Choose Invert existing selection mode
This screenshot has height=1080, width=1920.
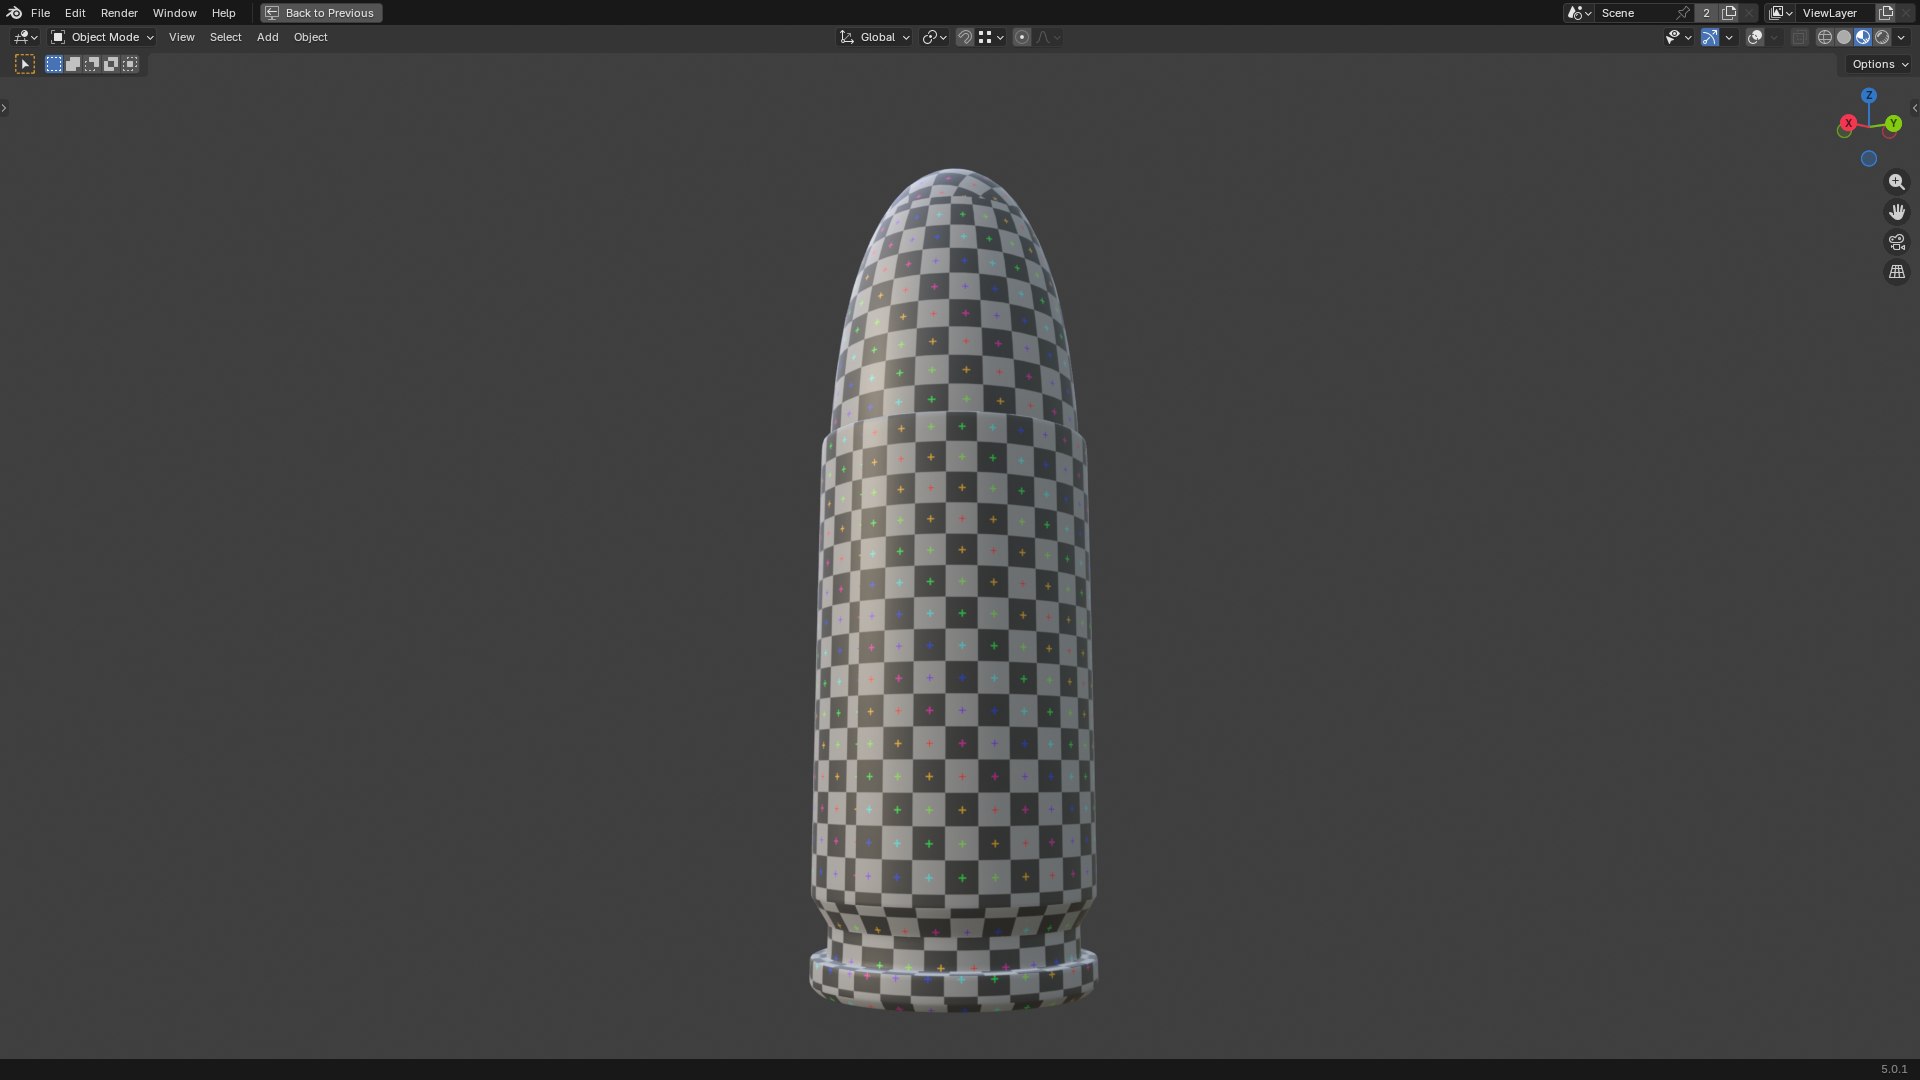point(111,64)
